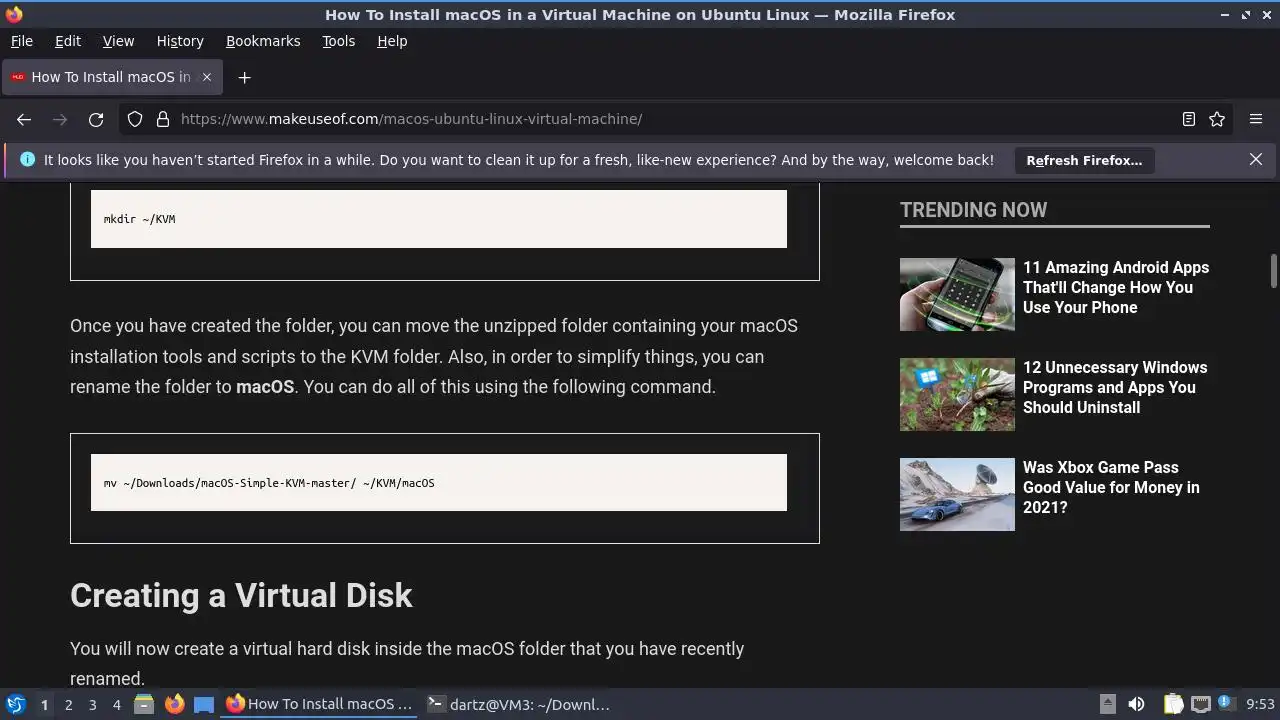Select the How To Install macOS tab

coord(110,77)
